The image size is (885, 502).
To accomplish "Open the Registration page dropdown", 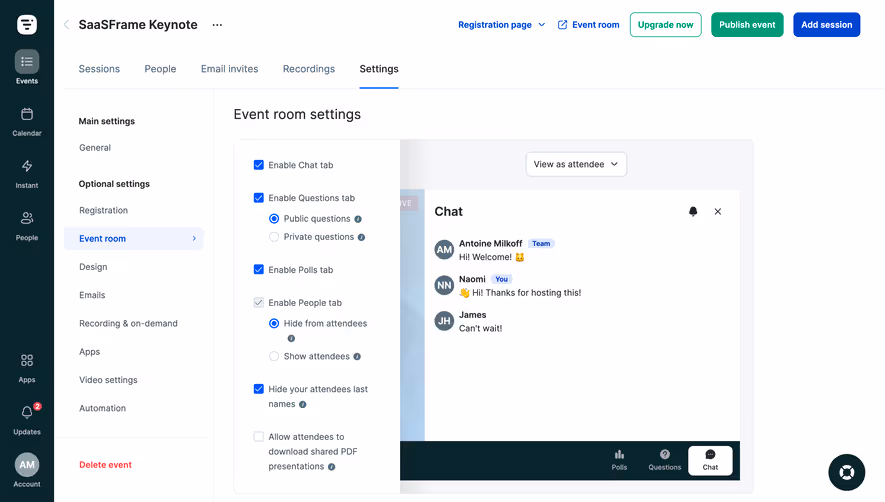I will click(501, 25).
